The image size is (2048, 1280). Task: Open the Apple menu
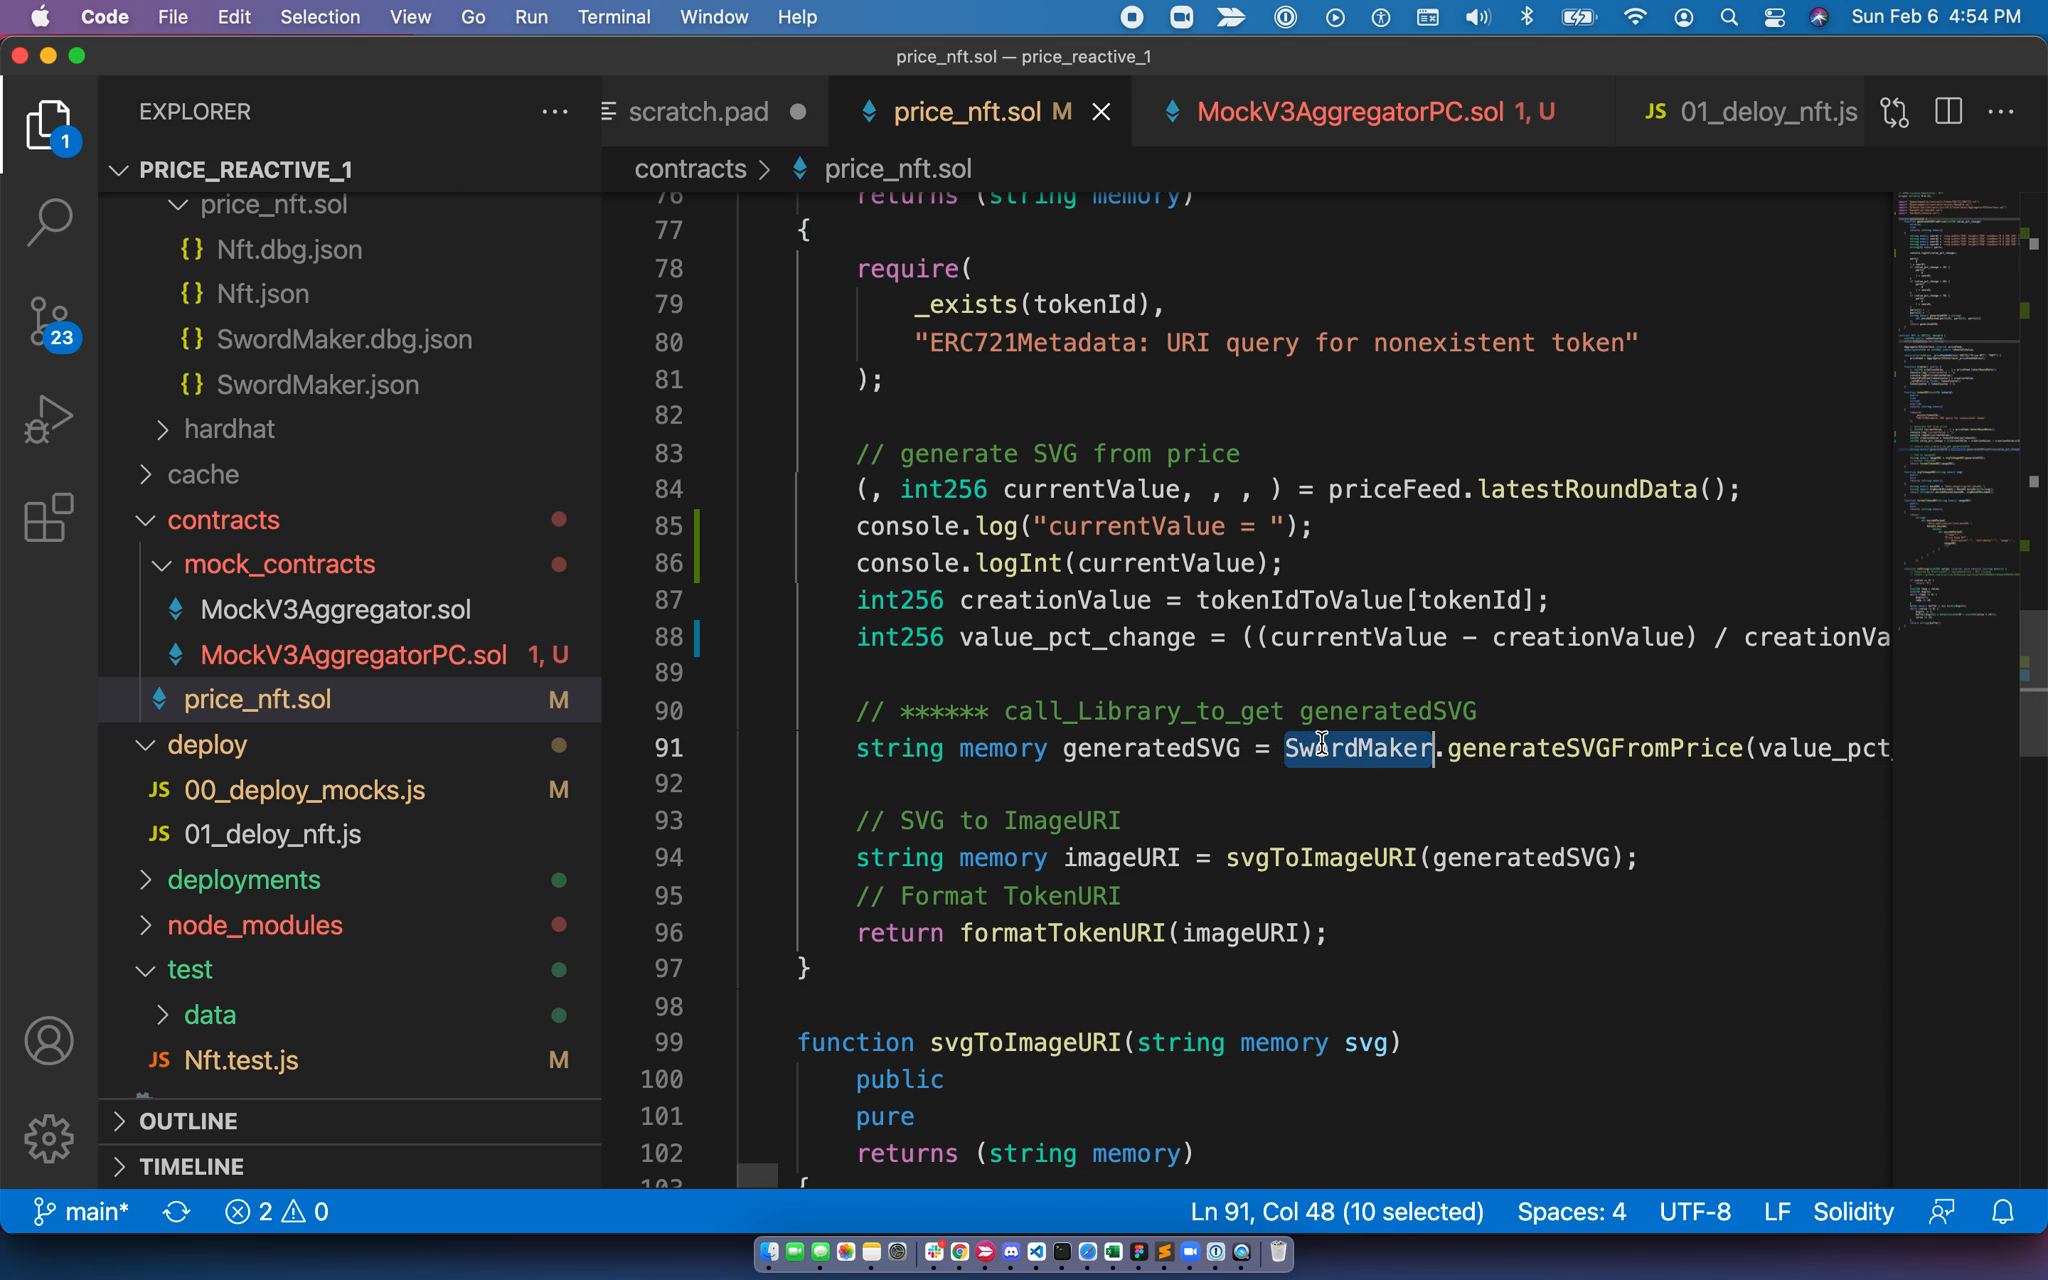pyautogui.click(x=40, y=17)
